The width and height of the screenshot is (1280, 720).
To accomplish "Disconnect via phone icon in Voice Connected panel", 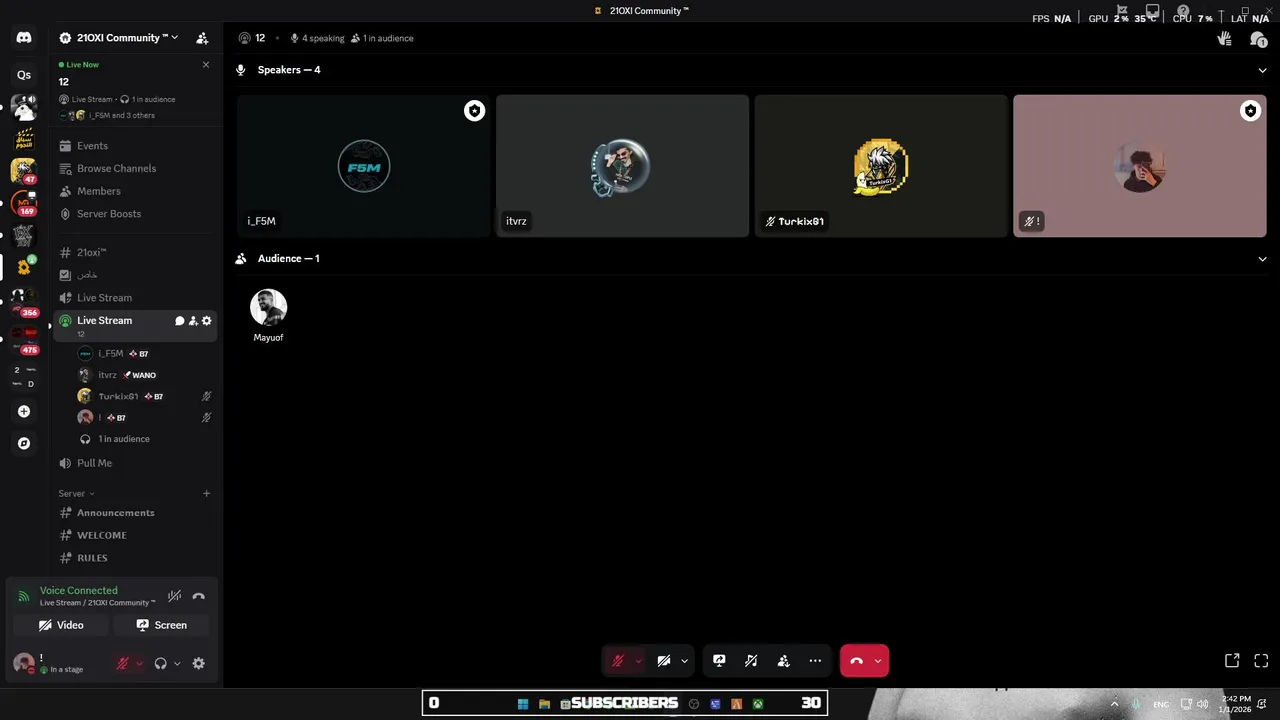I will (x=199, y=596).
